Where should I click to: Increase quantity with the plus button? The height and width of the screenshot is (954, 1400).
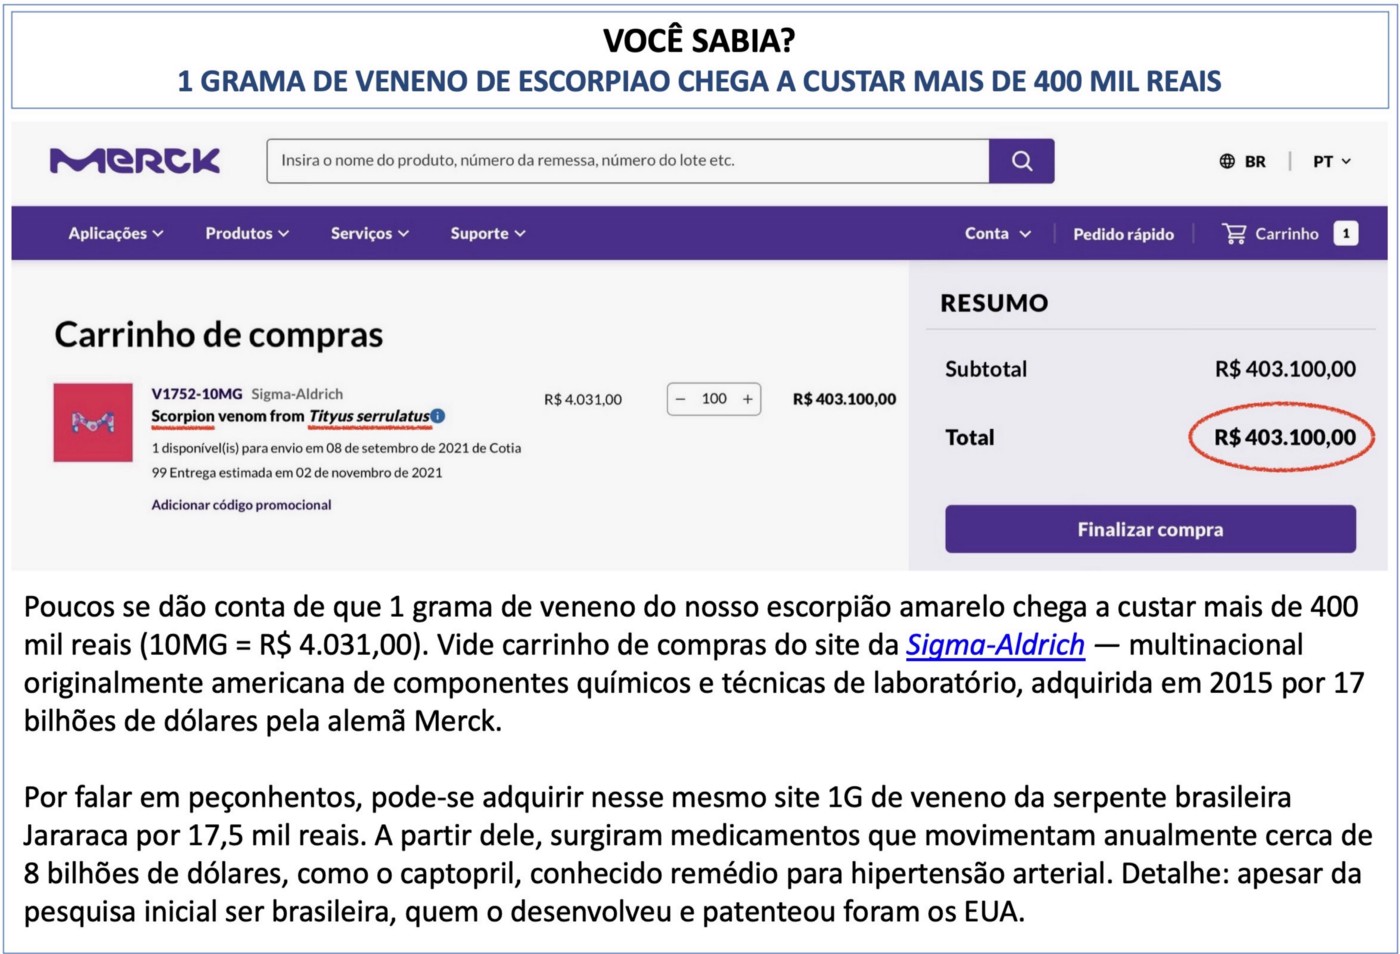pyautogui.click(x=747, y=399)
